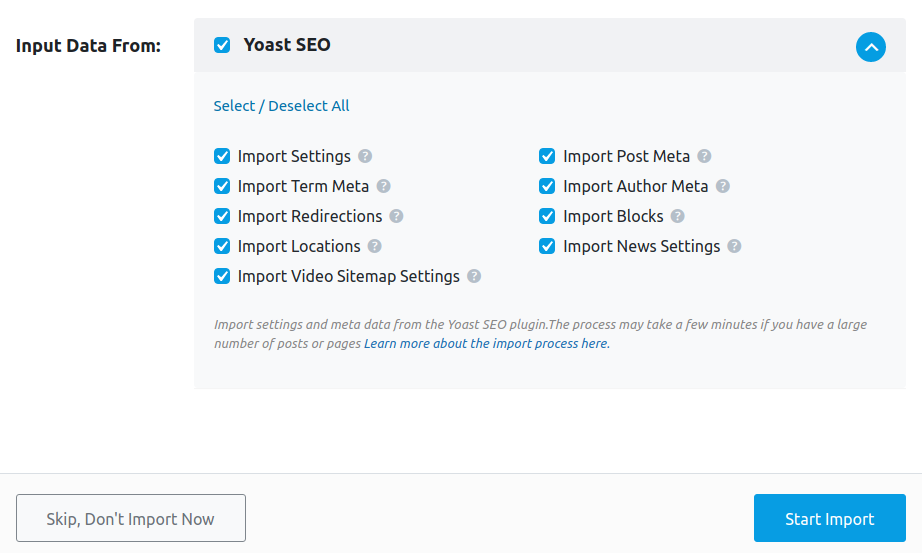Show help icon next to Import Term Meta

383,186
